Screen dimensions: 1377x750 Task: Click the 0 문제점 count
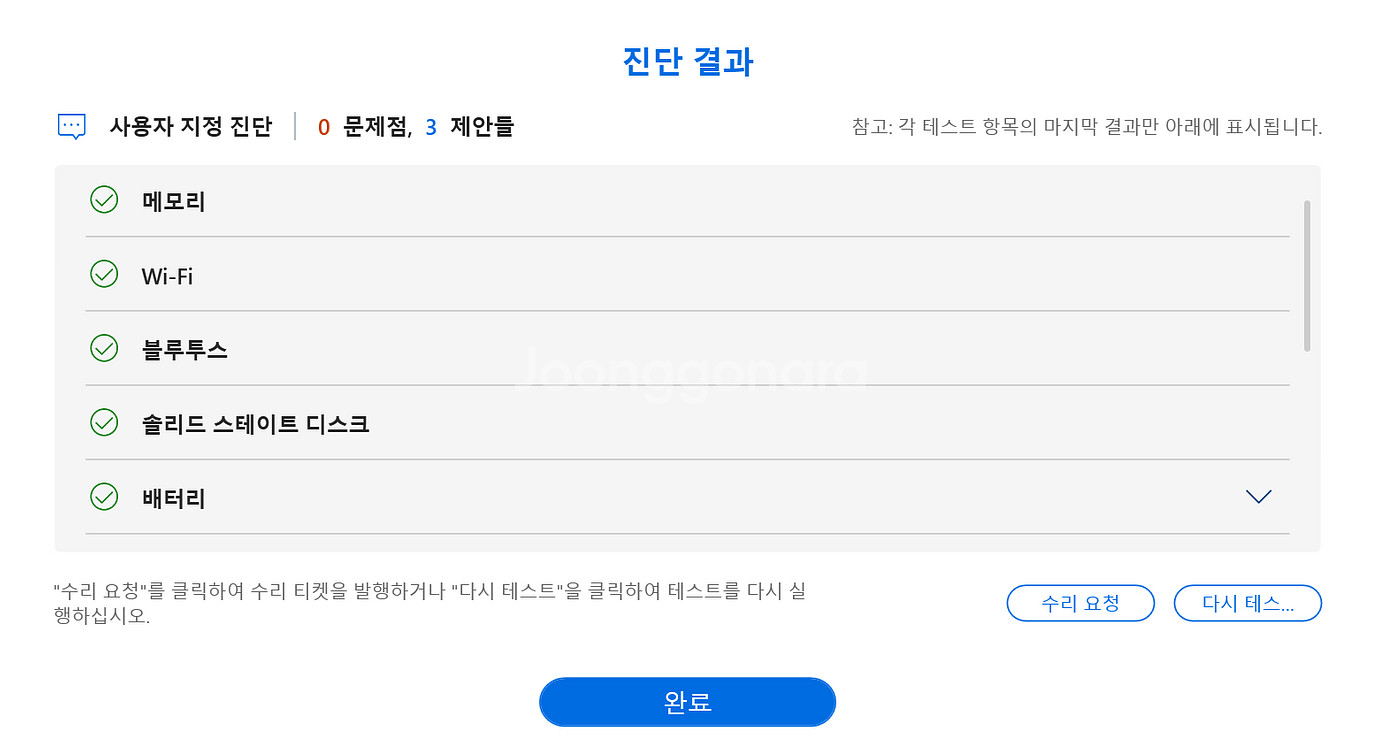tap(364, 127)
